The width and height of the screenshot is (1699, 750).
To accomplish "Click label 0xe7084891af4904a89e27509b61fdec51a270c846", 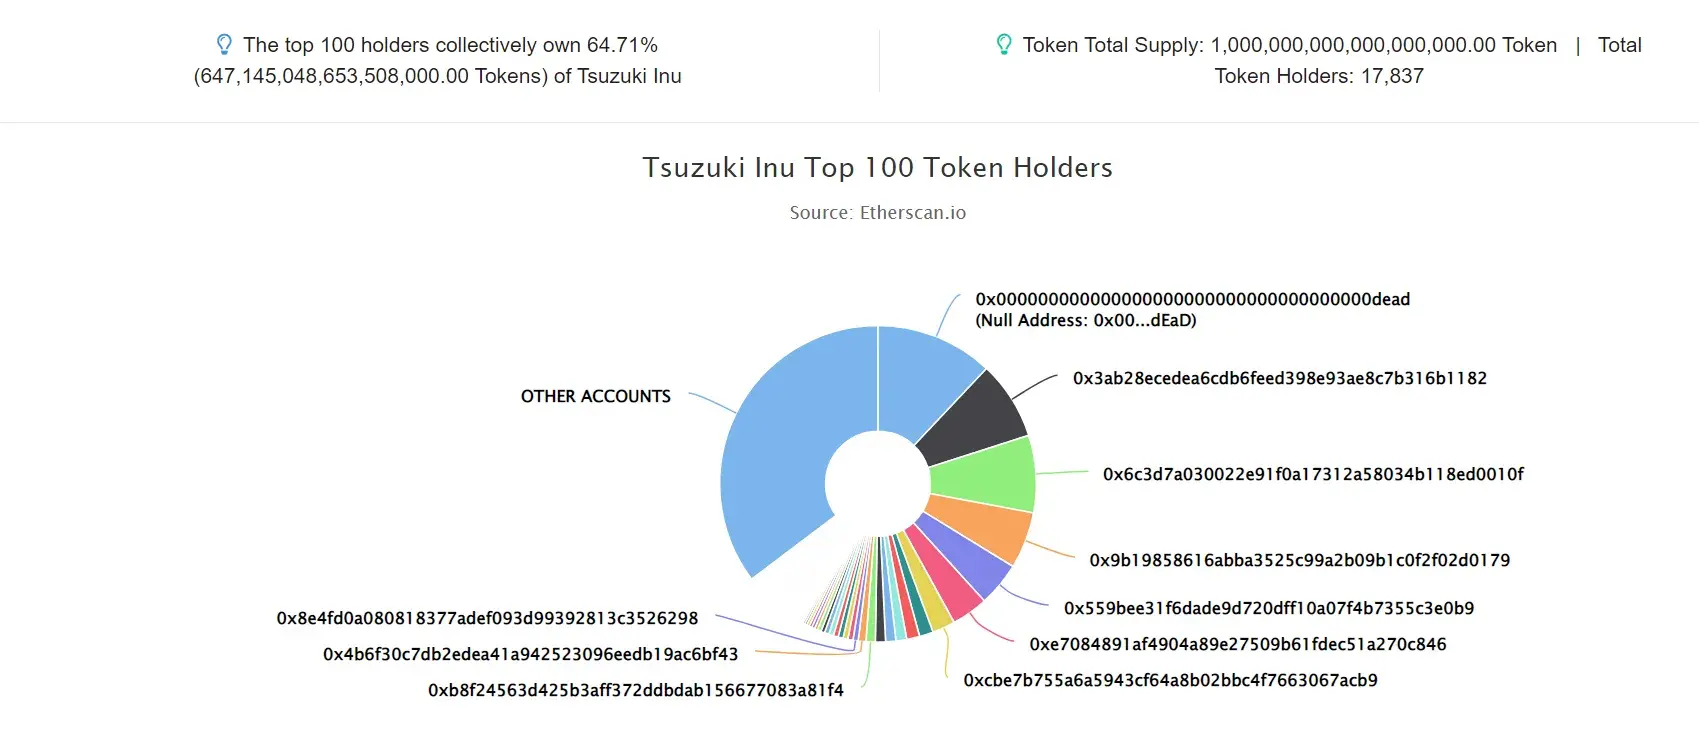I will pyautogui.click(x=1238, y=644).
